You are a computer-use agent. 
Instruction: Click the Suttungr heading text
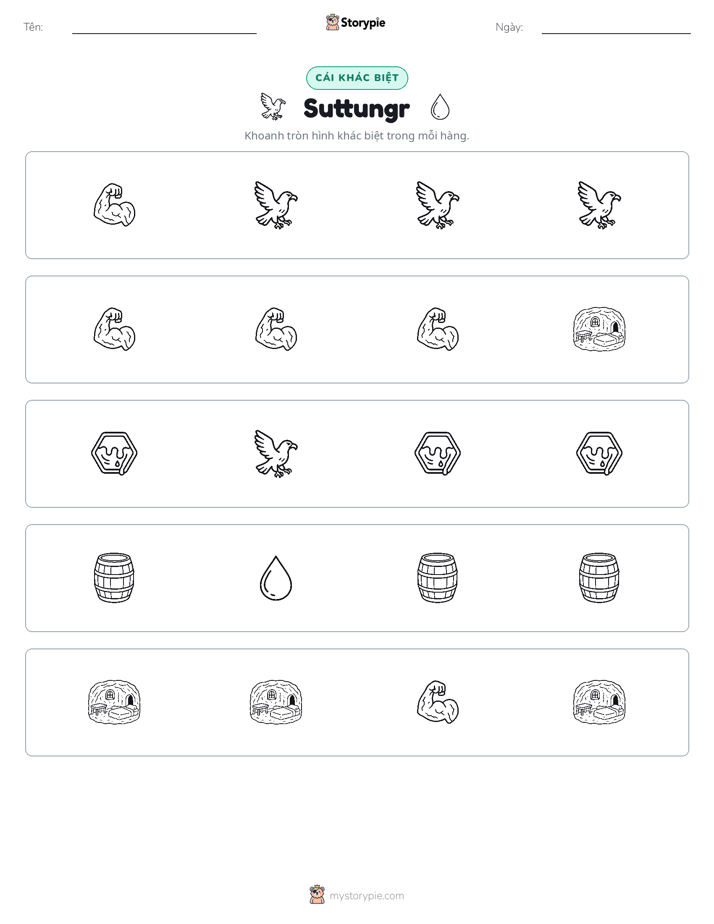(x=356, y=108)
